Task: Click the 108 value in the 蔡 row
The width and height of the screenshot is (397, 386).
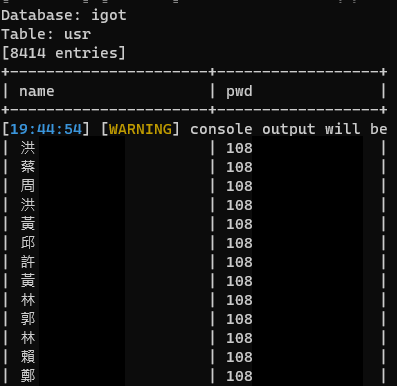Action: (x=239, y=167)
